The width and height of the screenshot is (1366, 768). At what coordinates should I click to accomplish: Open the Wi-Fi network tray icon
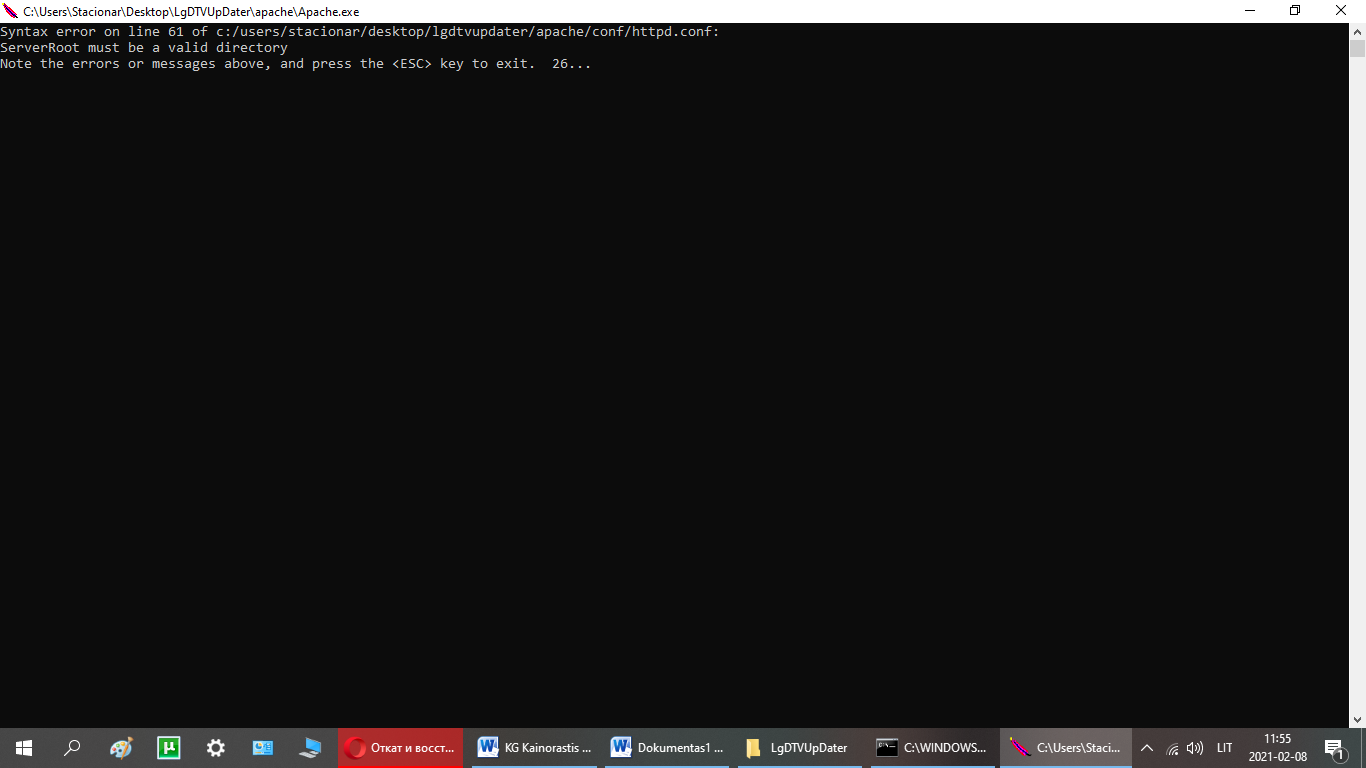coord(1172,748)
